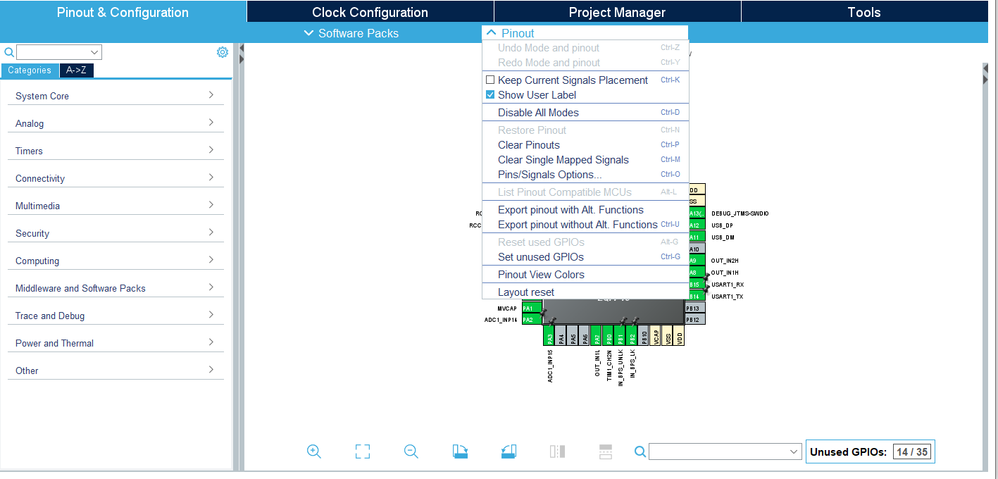Click the VCAP pin at the chip bottom
Viewport: 998px width, 479px height.
click(x=656, y=335)
